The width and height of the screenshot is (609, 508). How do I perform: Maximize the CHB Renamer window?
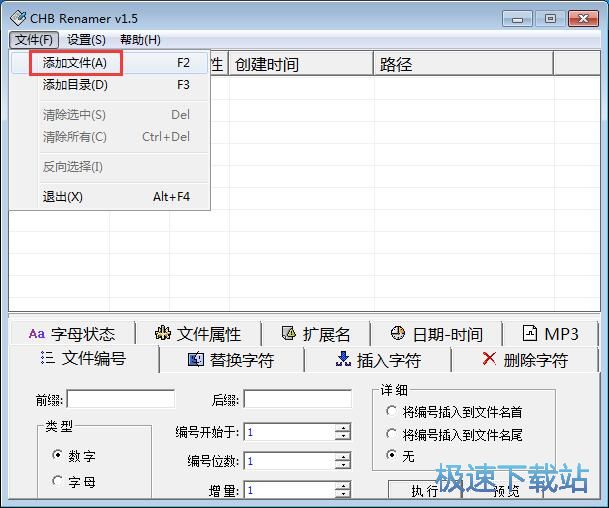pos(550,19)
